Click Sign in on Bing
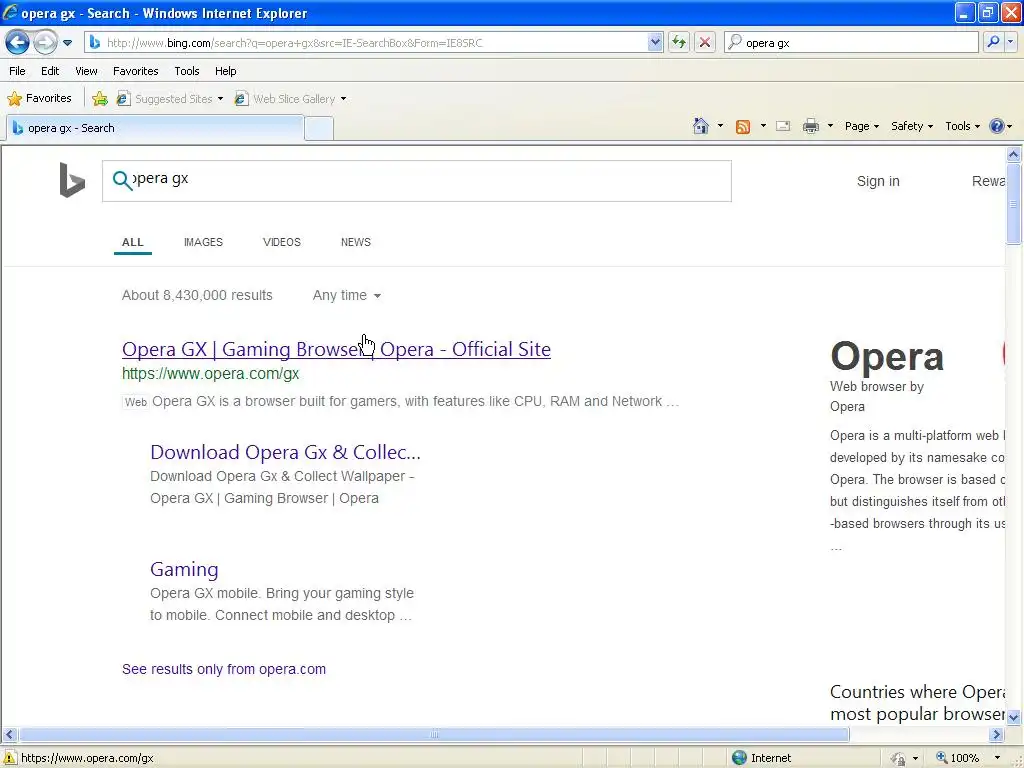Viewport: 1024px width, 768px height. (x=878, y=182)
